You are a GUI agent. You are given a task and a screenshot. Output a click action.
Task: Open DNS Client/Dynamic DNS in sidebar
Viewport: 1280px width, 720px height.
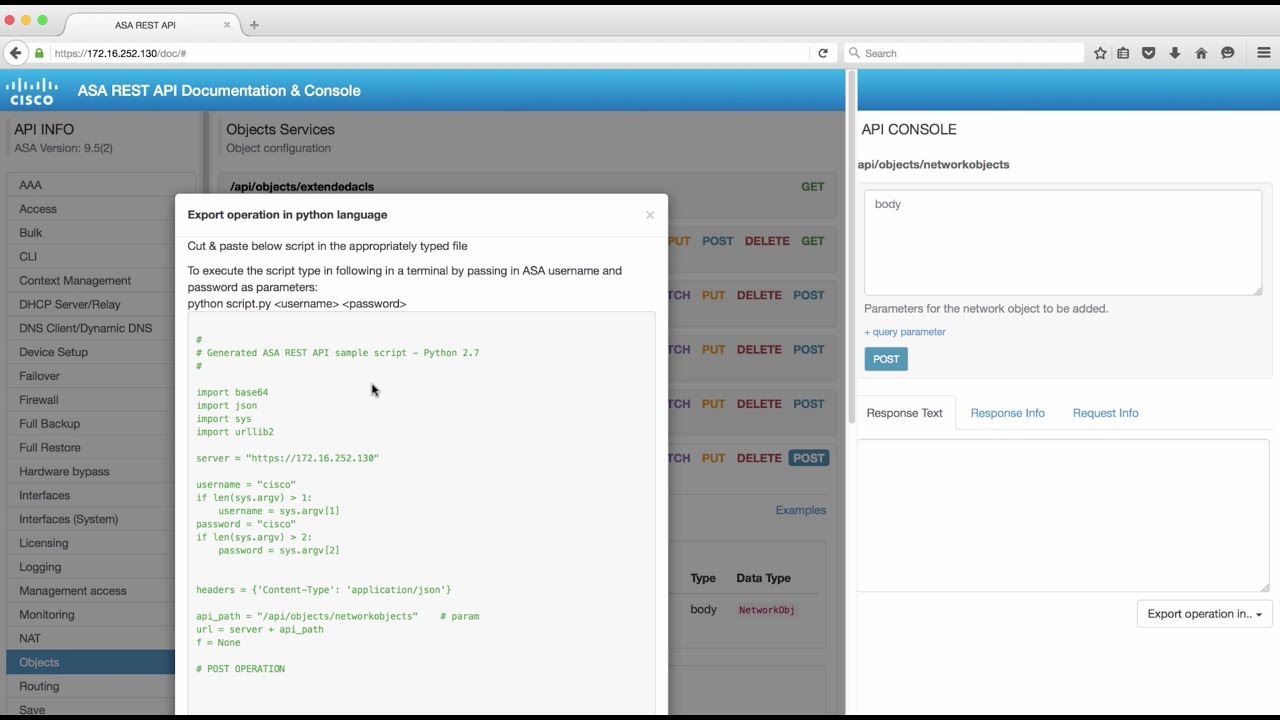click(x=90, y=328)
